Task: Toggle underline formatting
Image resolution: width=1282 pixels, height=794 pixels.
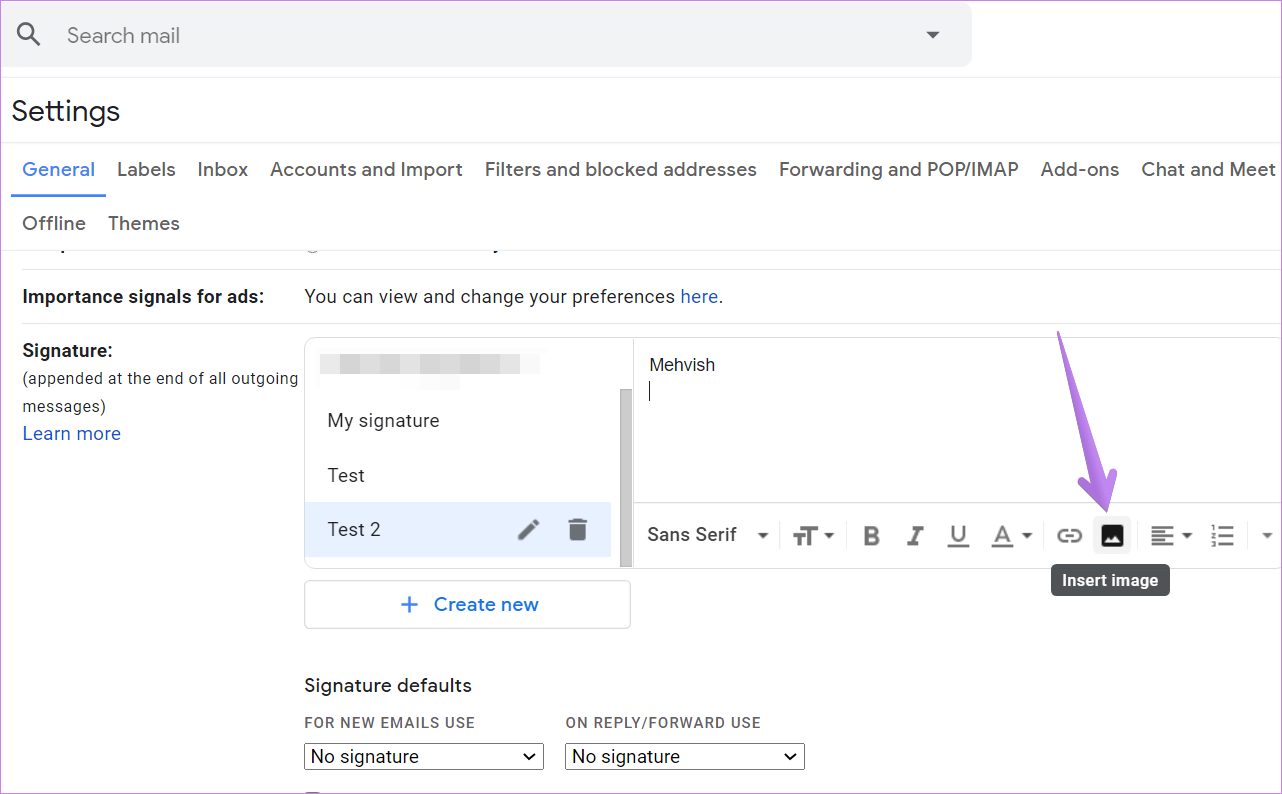Action: (958, 535)
